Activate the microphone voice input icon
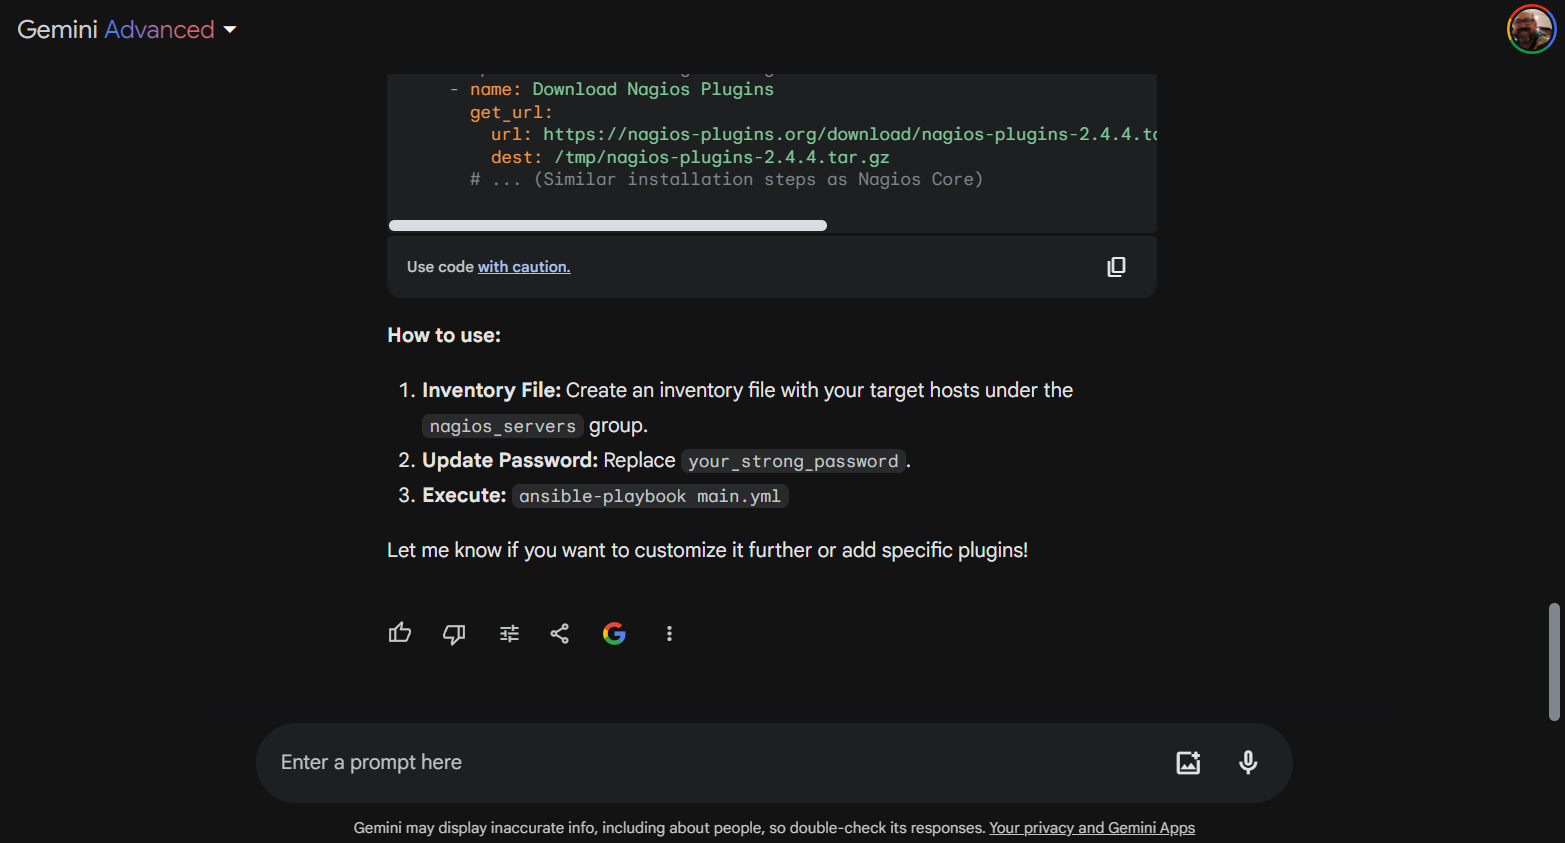This screenshot has height=843, width=1565. pos(1248,762)
